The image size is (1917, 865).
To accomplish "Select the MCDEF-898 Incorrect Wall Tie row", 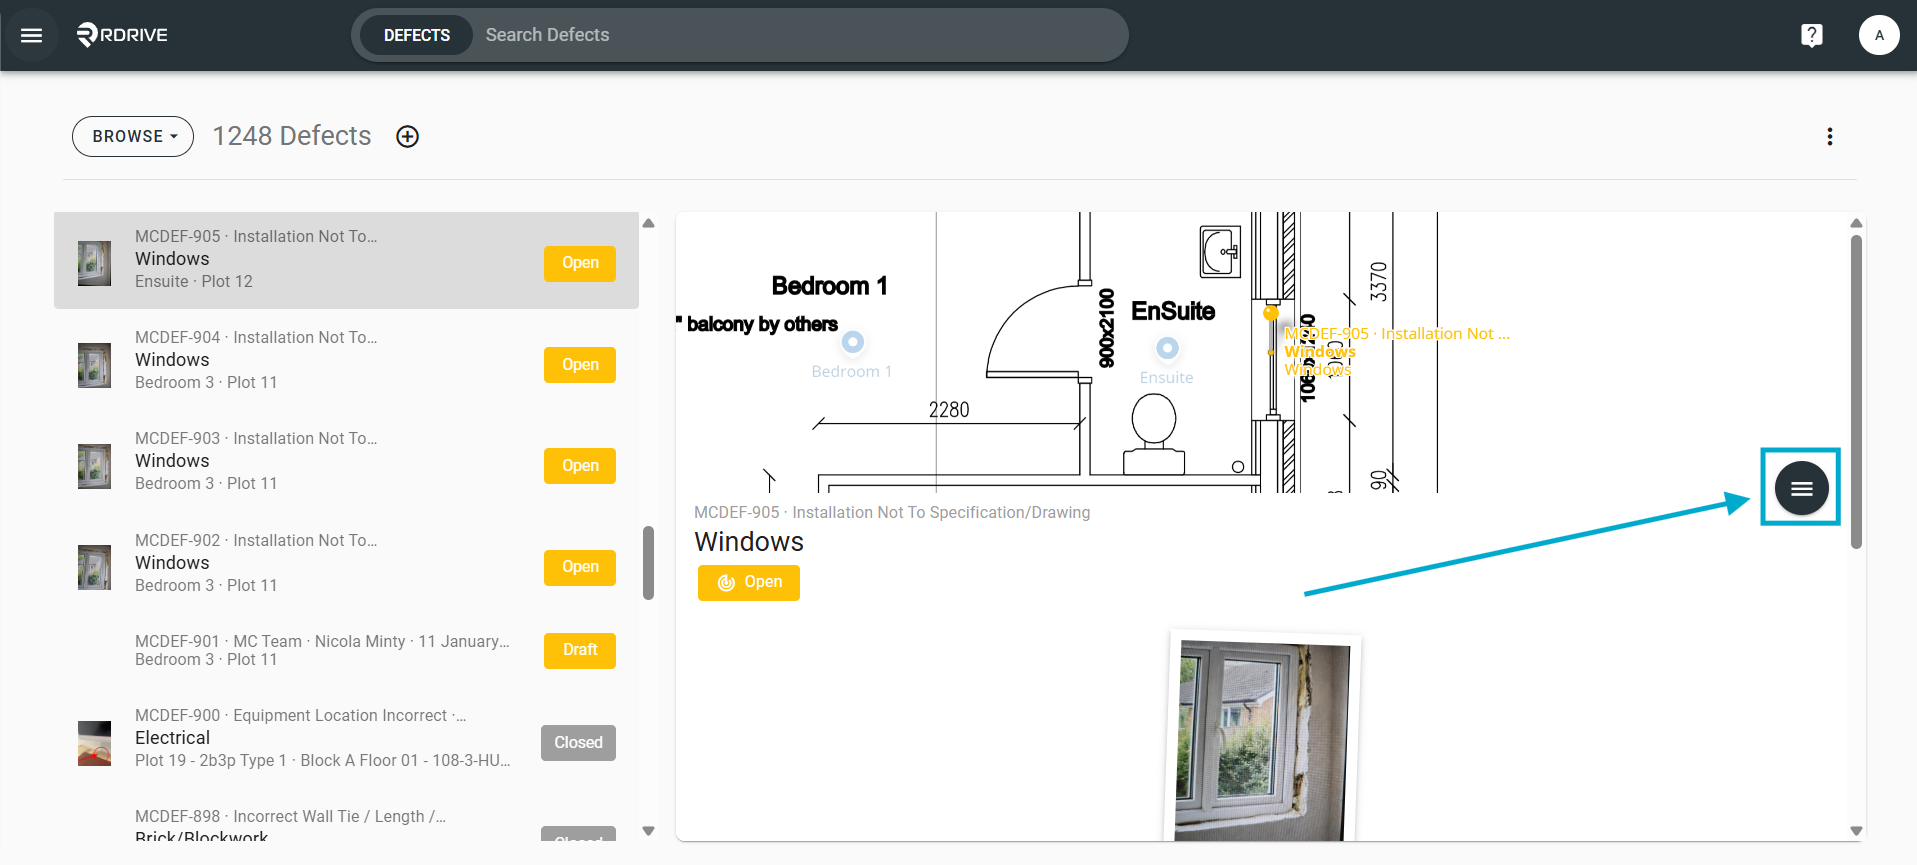I will 346,823.
